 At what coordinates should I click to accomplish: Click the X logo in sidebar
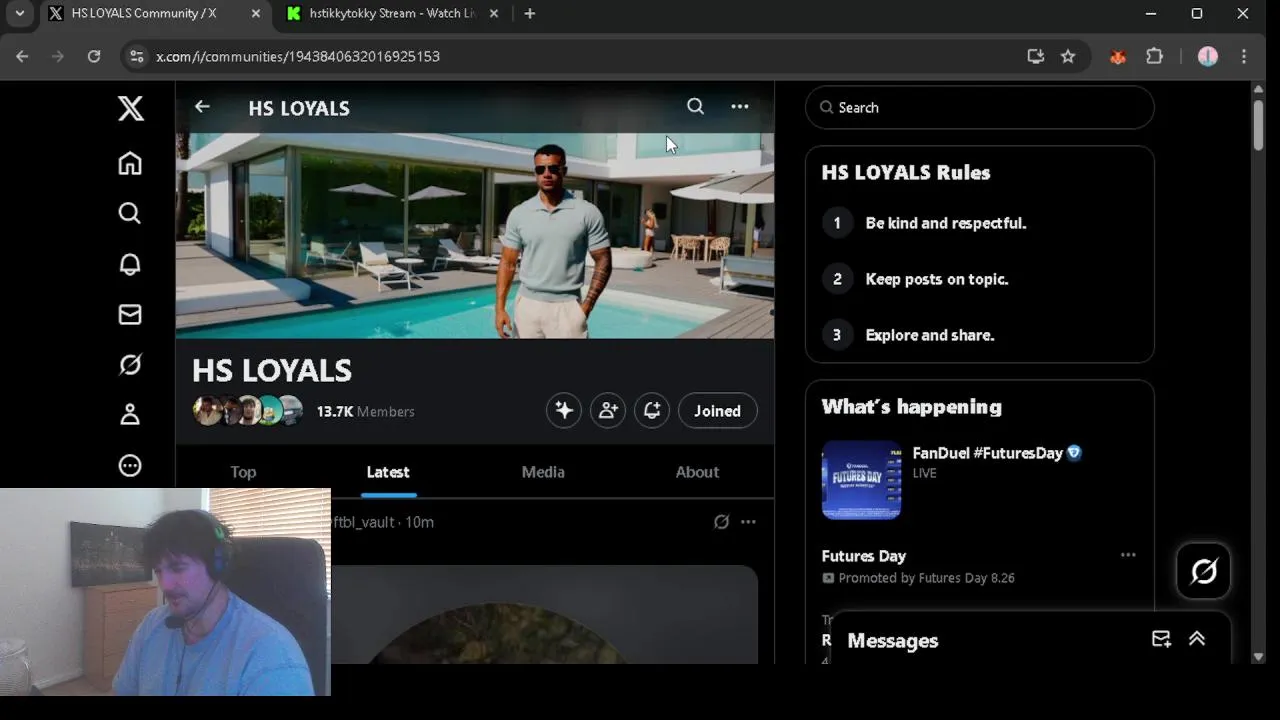click(x=130, y=108)
